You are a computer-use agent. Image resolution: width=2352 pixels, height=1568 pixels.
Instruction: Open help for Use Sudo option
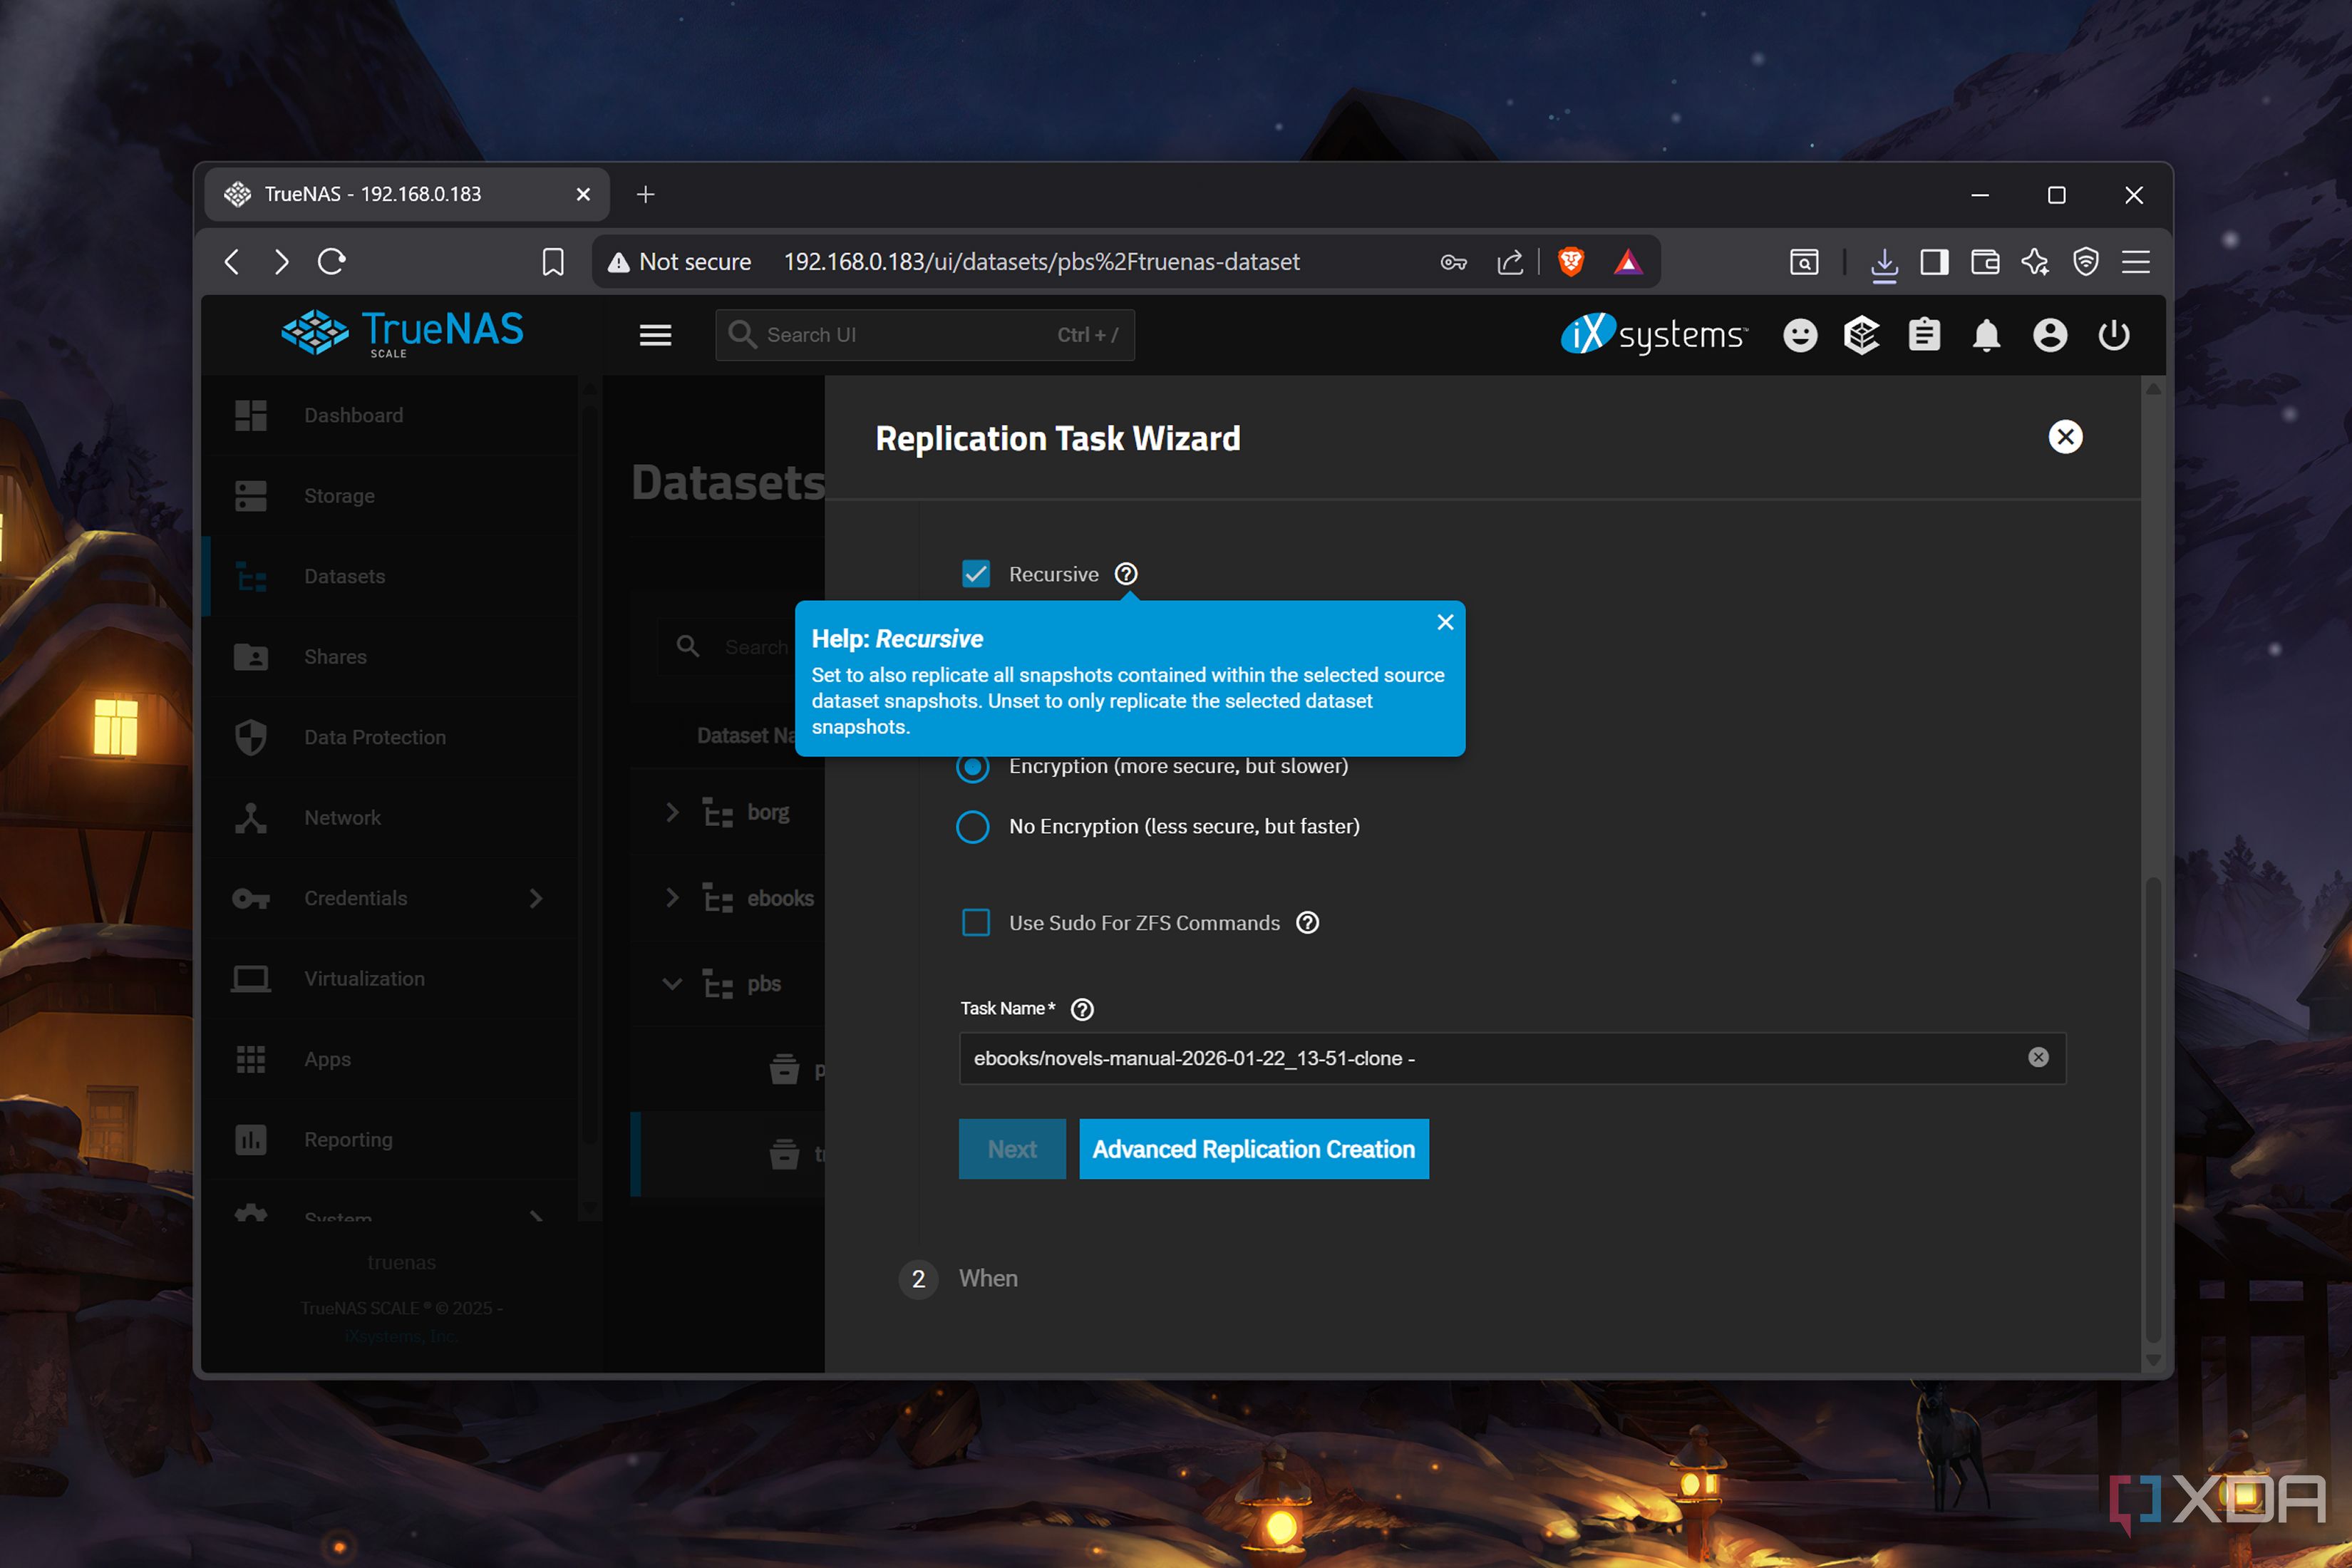(1307, 922)
